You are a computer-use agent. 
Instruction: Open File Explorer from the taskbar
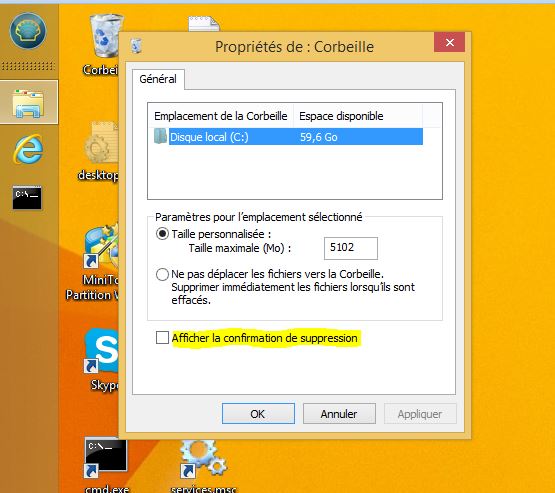point(28,102)
